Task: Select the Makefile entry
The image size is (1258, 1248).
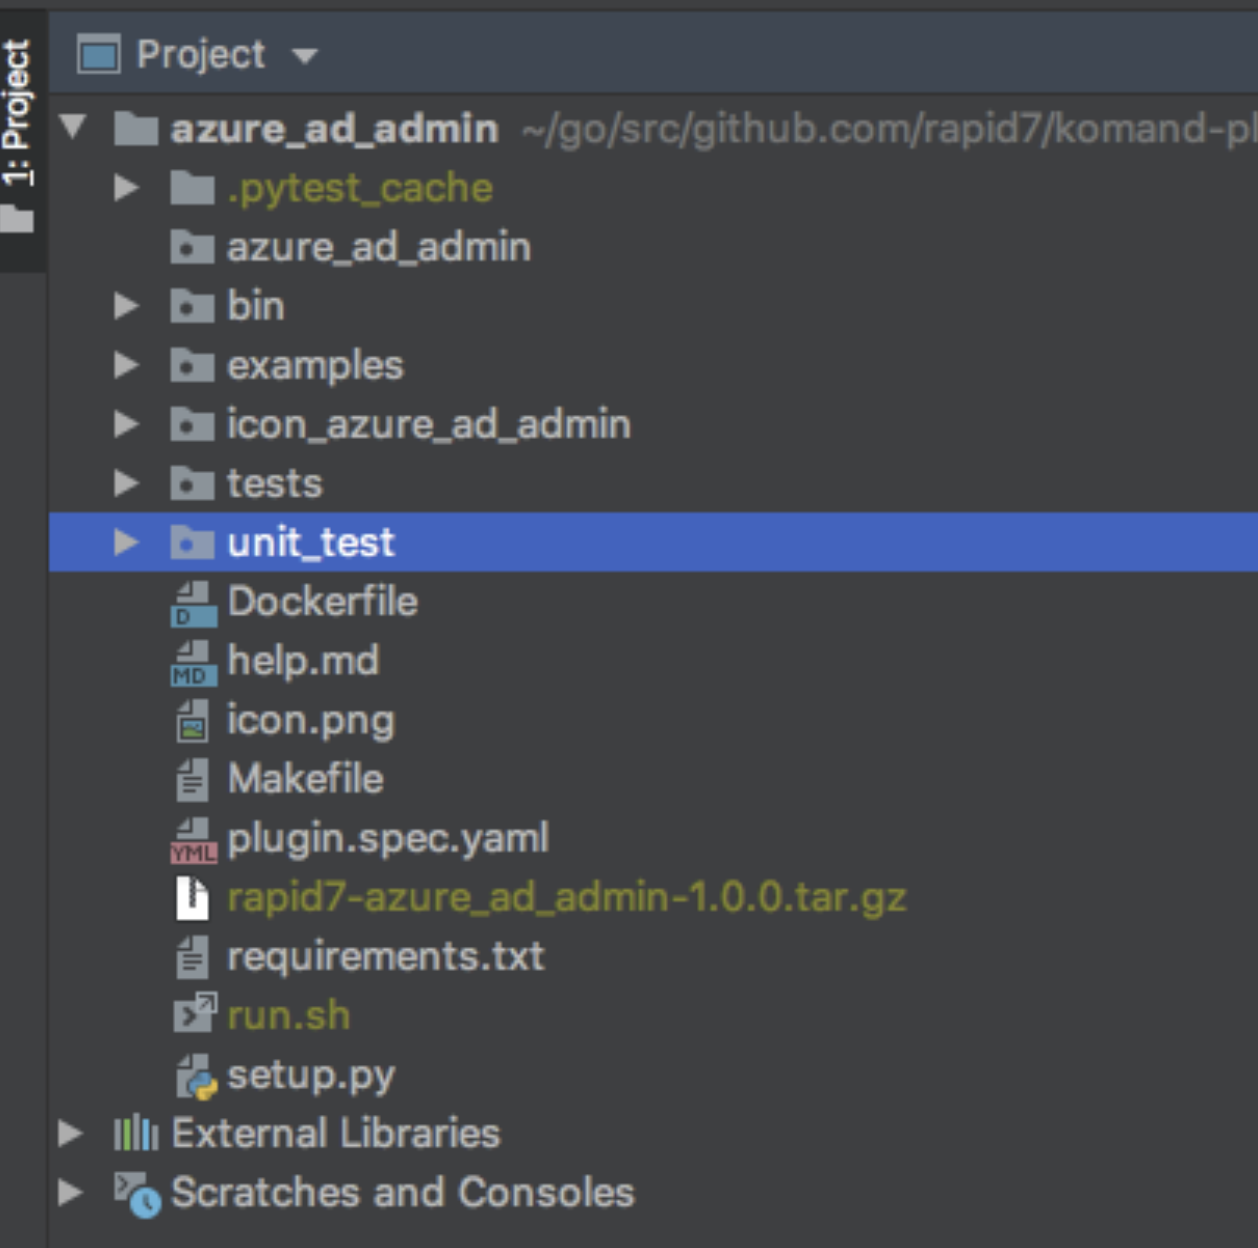Action: point(305,779)
